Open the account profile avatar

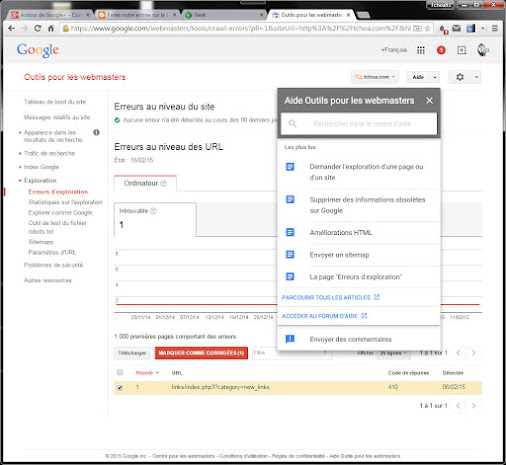pos(482,50)
